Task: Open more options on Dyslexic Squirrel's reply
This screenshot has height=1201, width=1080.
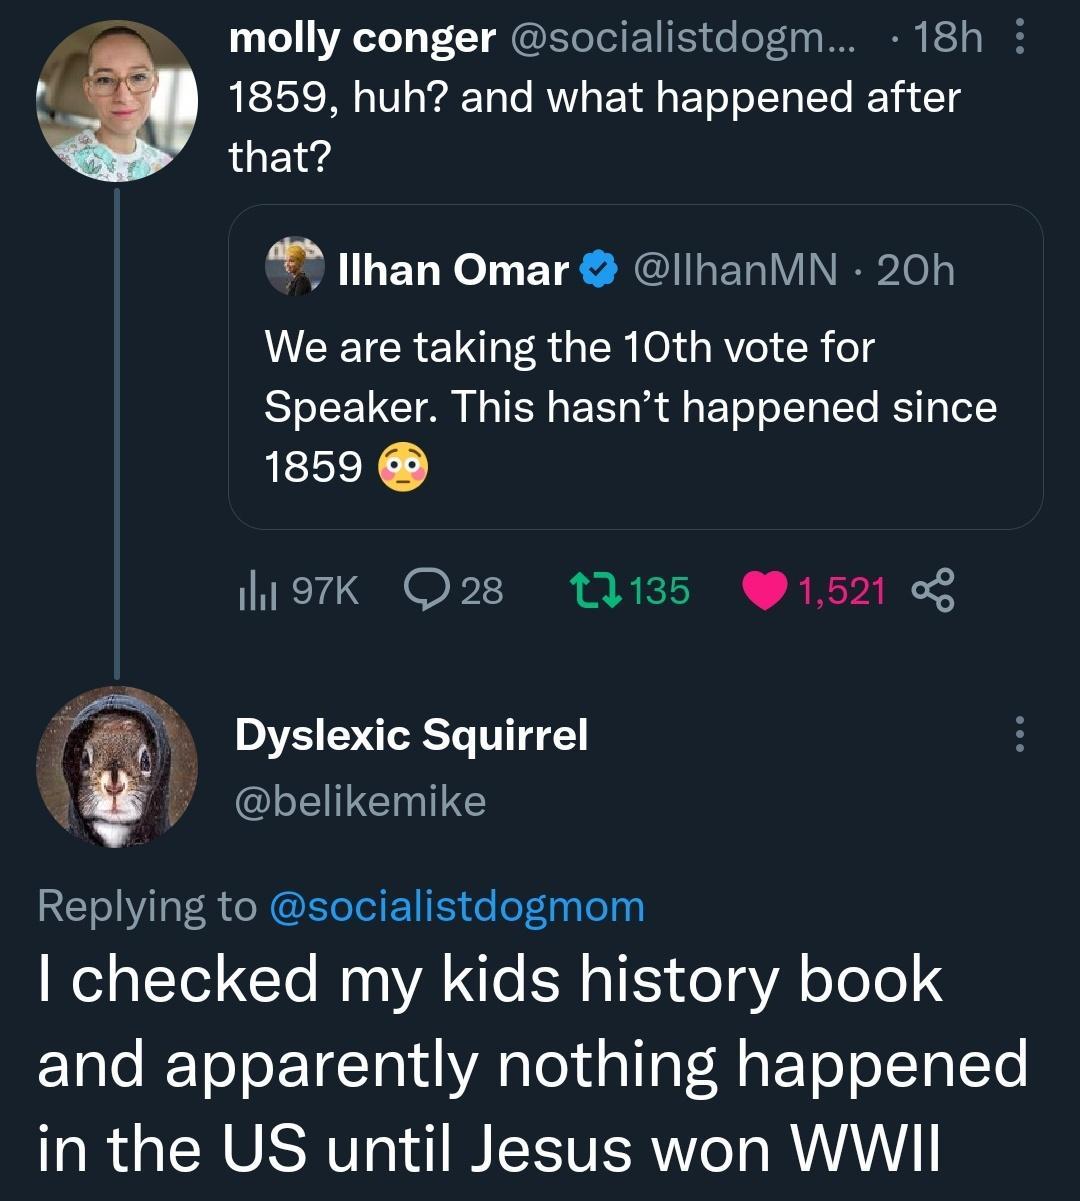Action: coord(1019,734)
